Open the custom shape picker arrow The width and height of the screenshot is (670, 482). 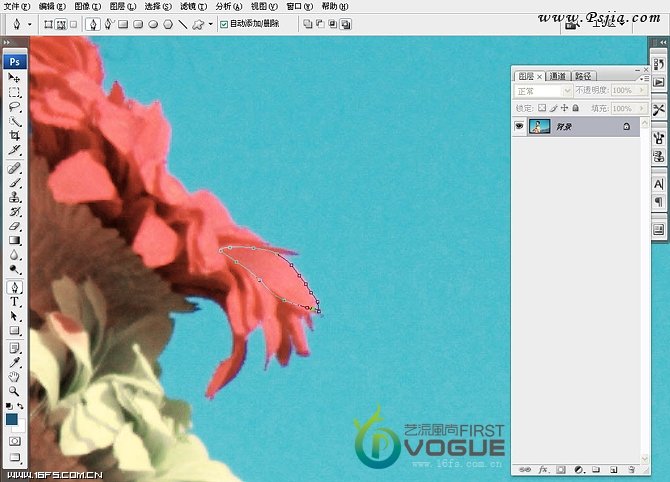click(x=212, y=23)
